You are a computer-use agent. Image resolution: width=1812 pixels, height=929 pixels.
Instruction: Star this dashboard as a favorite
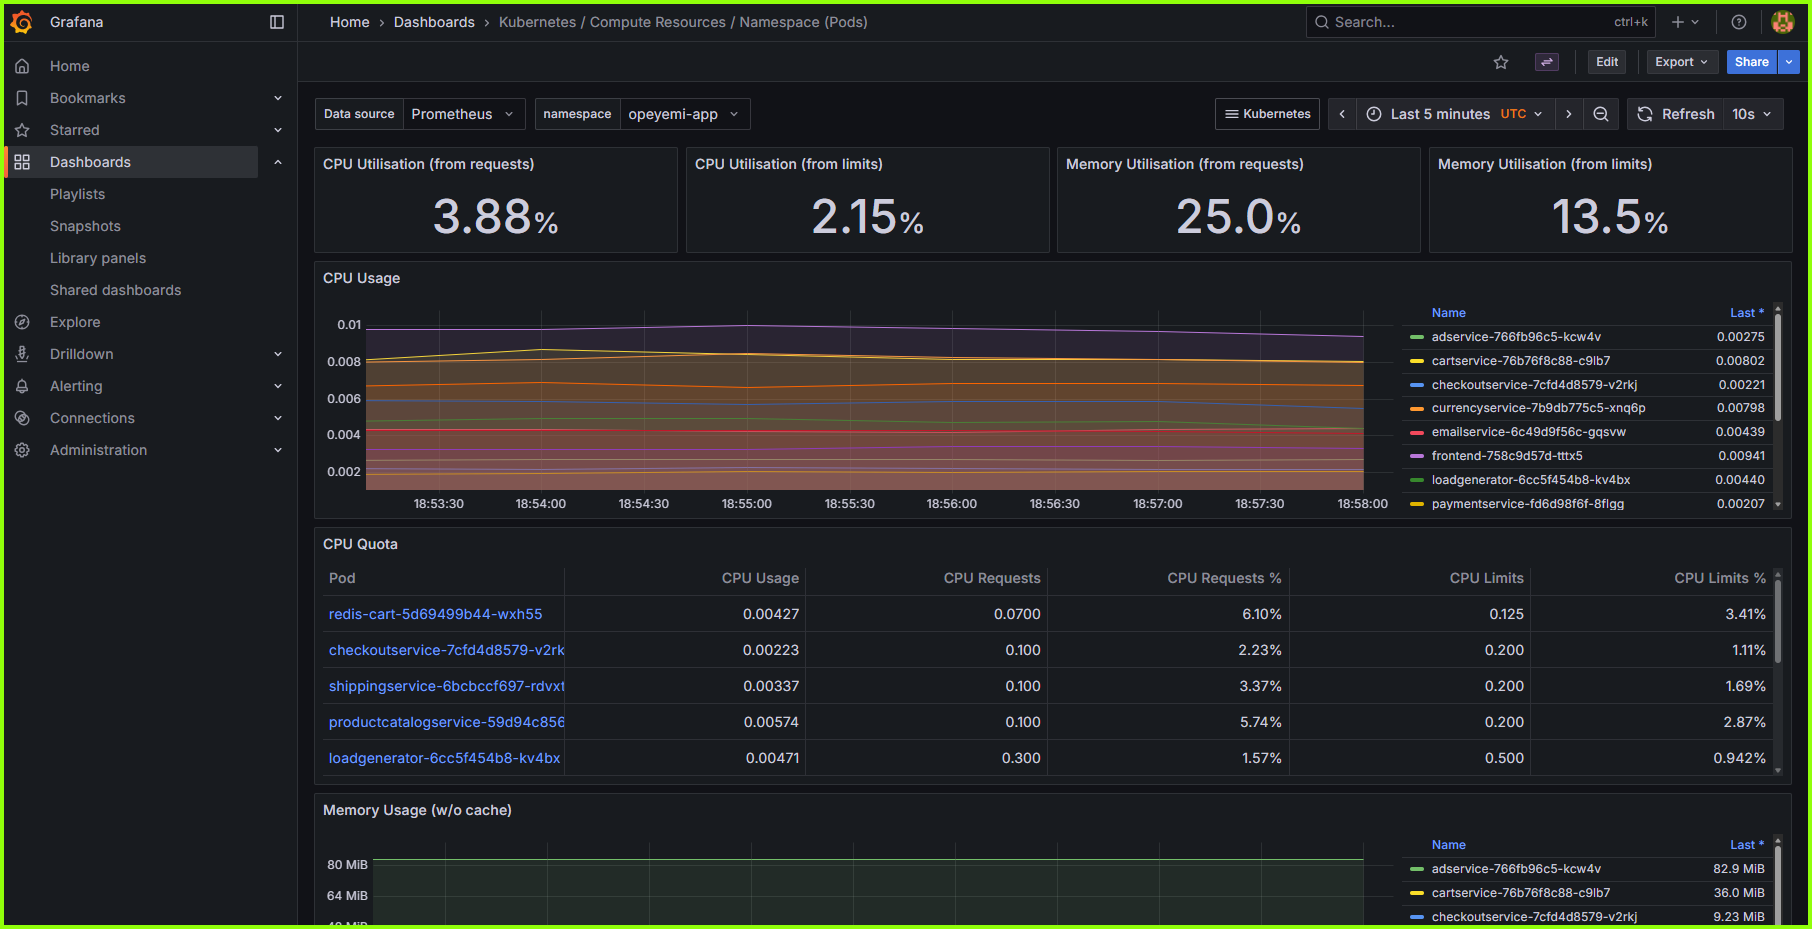tap(1501, 61)
